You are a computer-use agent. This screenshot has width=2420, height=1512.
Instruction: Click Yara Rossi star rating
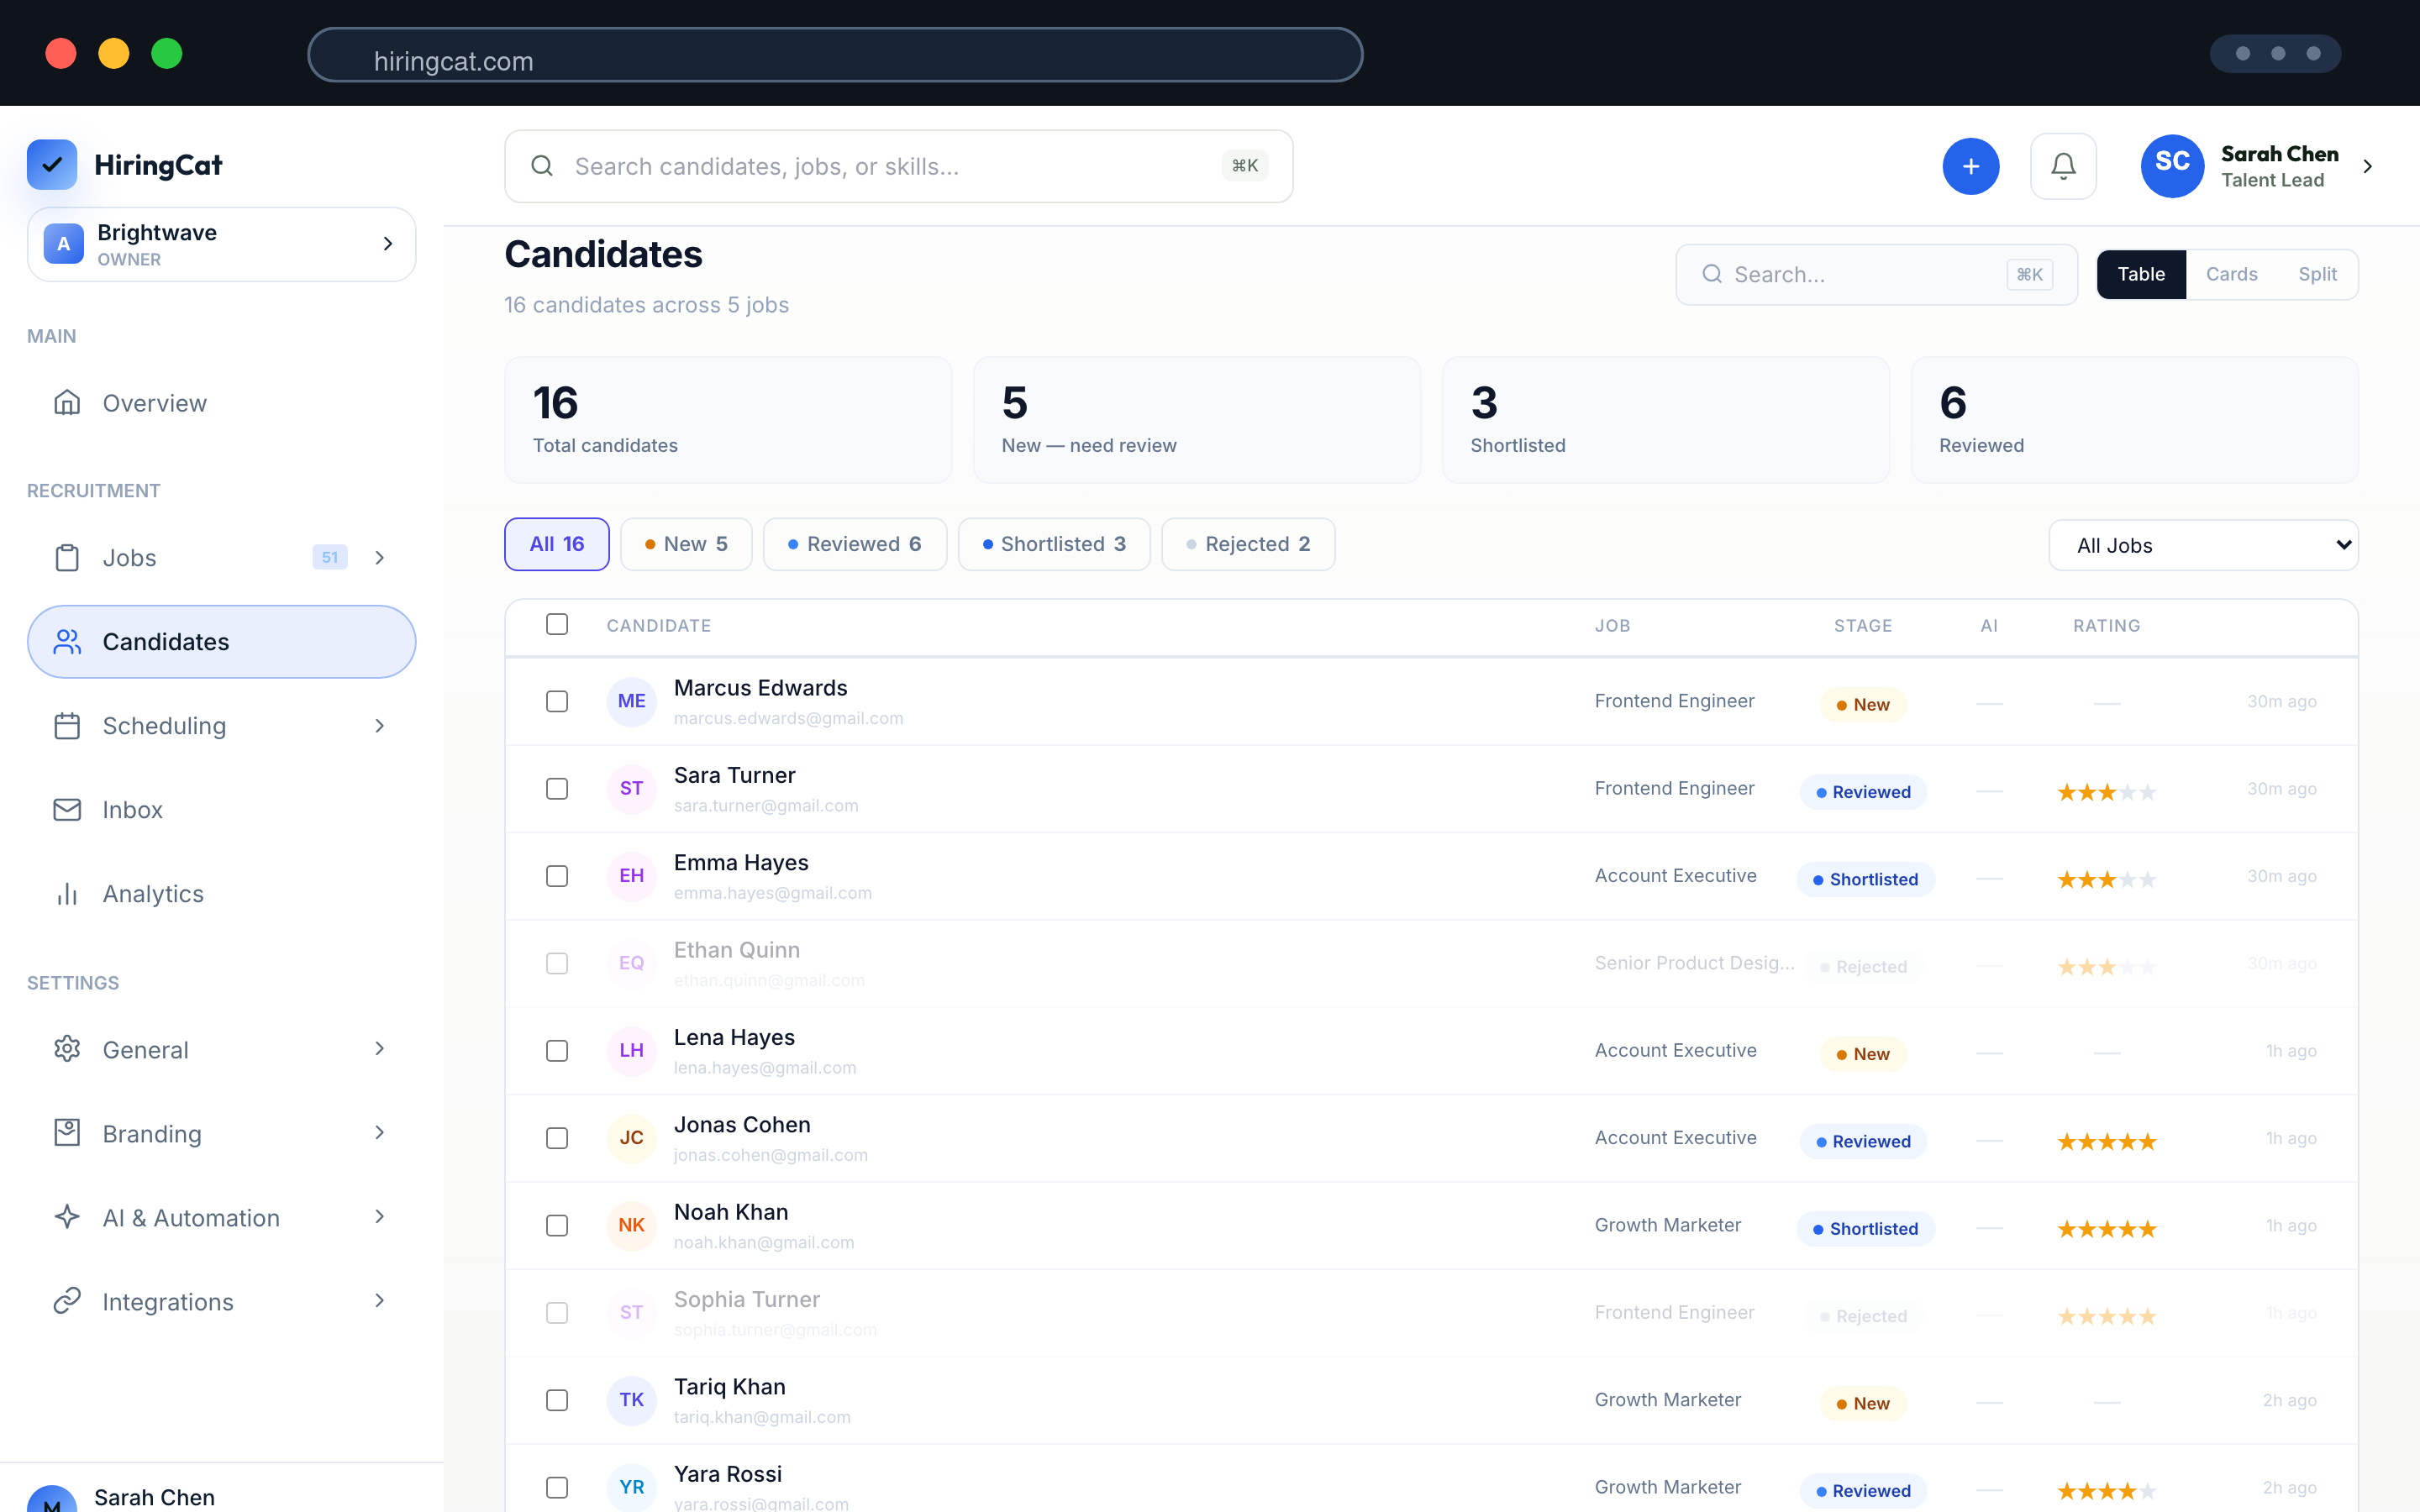pyautogui.click(x=2106, y=1491)
